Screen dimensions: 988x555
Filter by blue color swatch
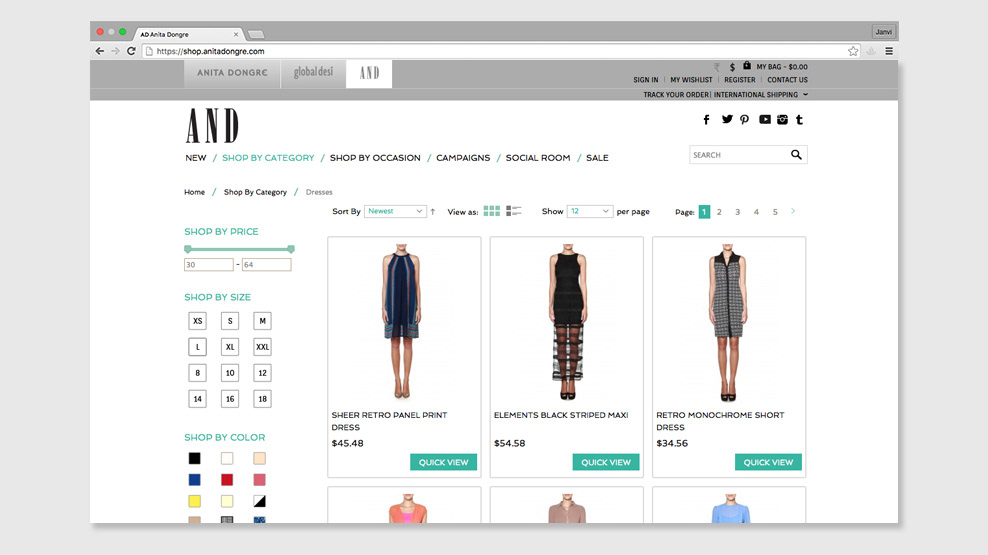coord(195,480)
